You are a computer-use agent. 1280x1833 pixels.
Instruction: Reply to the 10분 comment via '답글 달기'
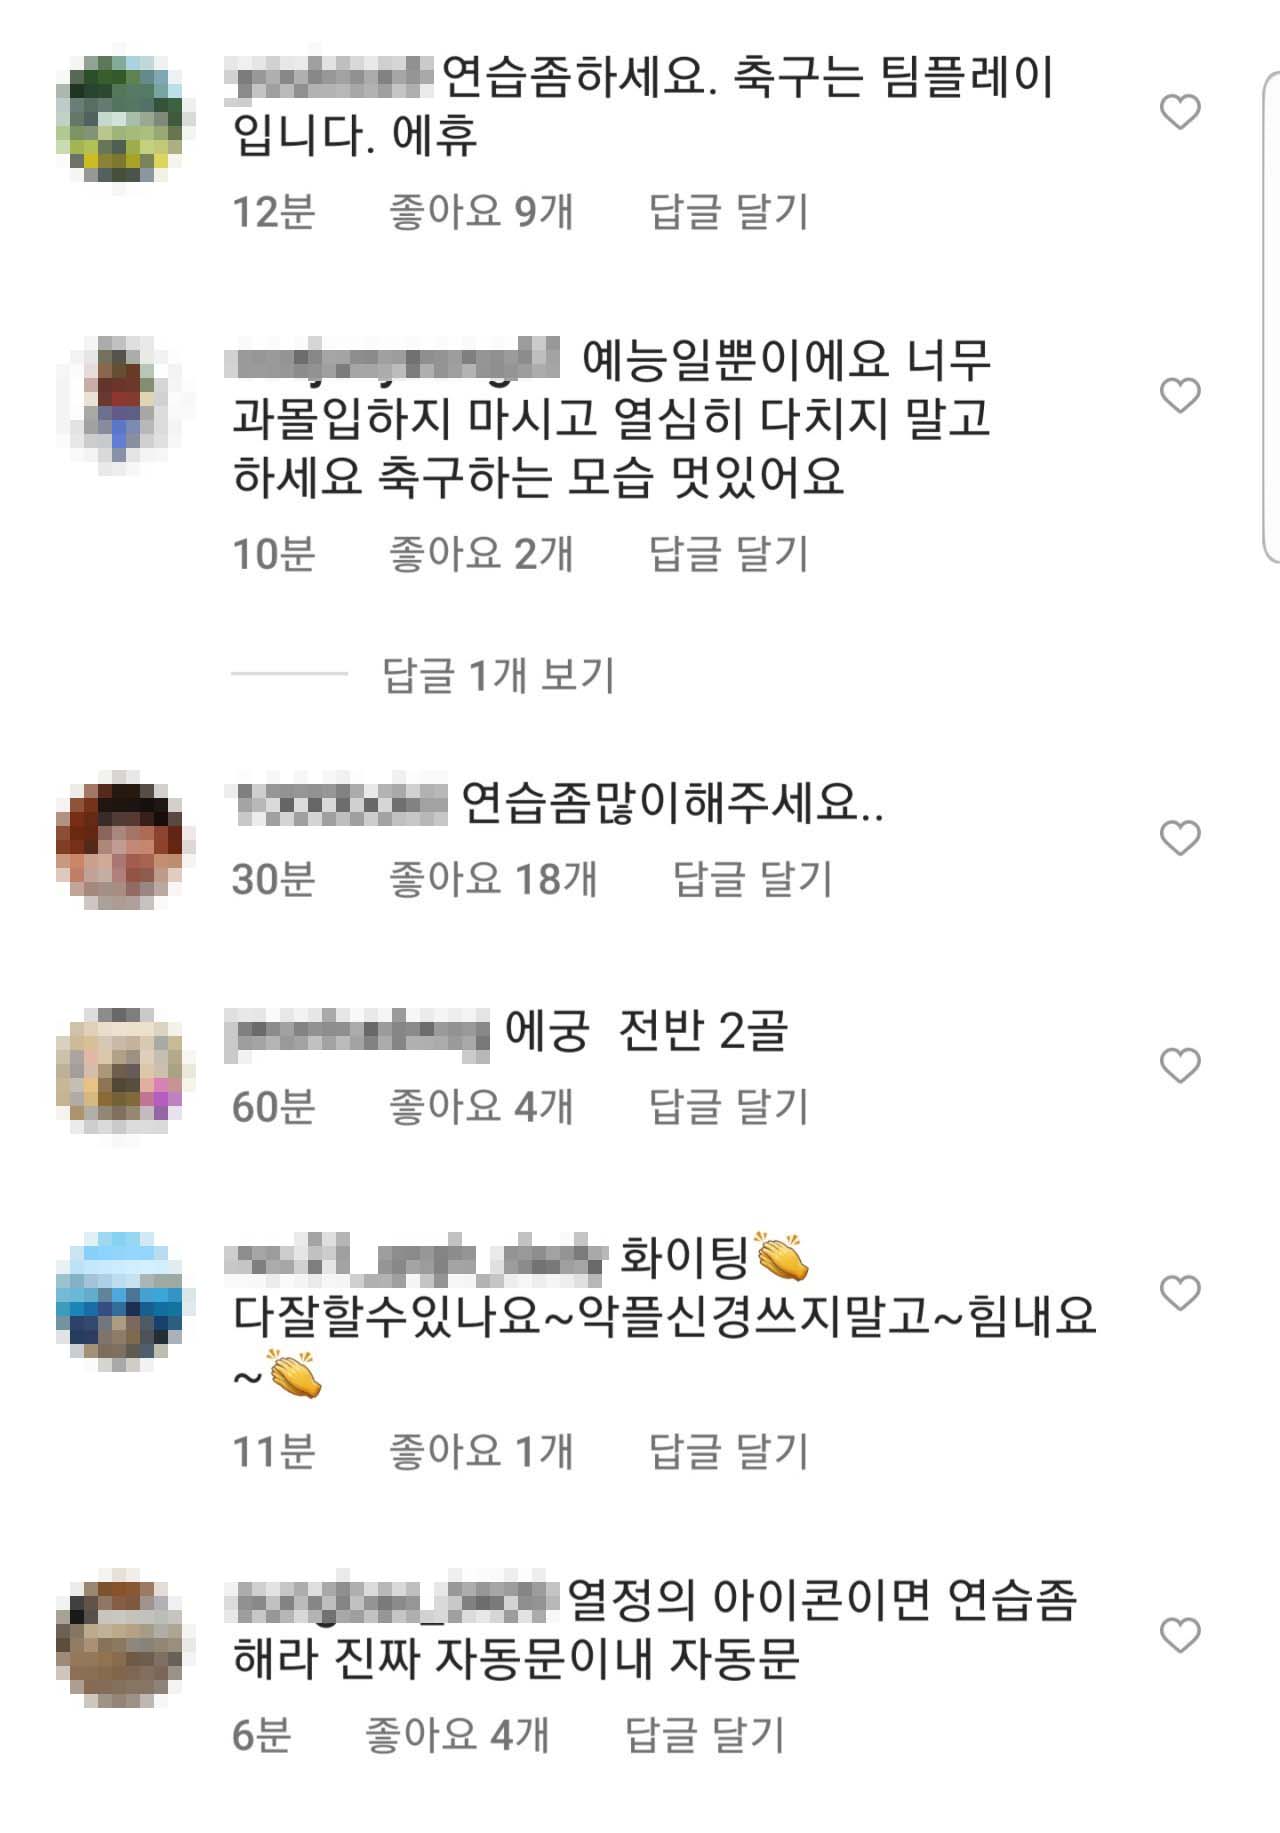[728, 553]
